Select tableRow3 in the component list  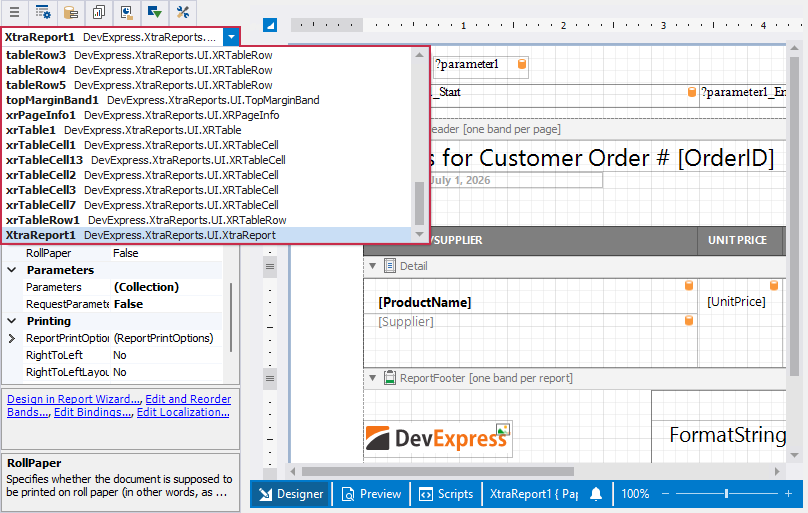tap(208, 55)
